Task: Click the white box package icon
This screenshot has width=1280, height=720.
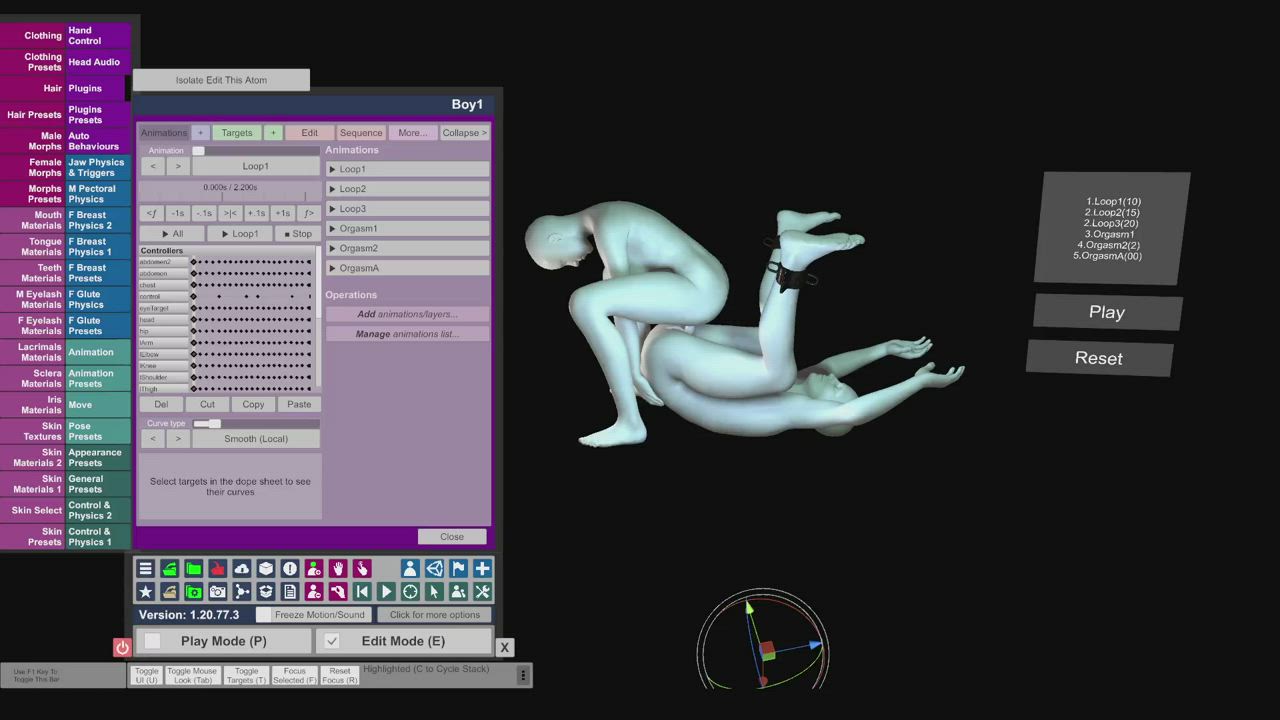Action: 265,568
